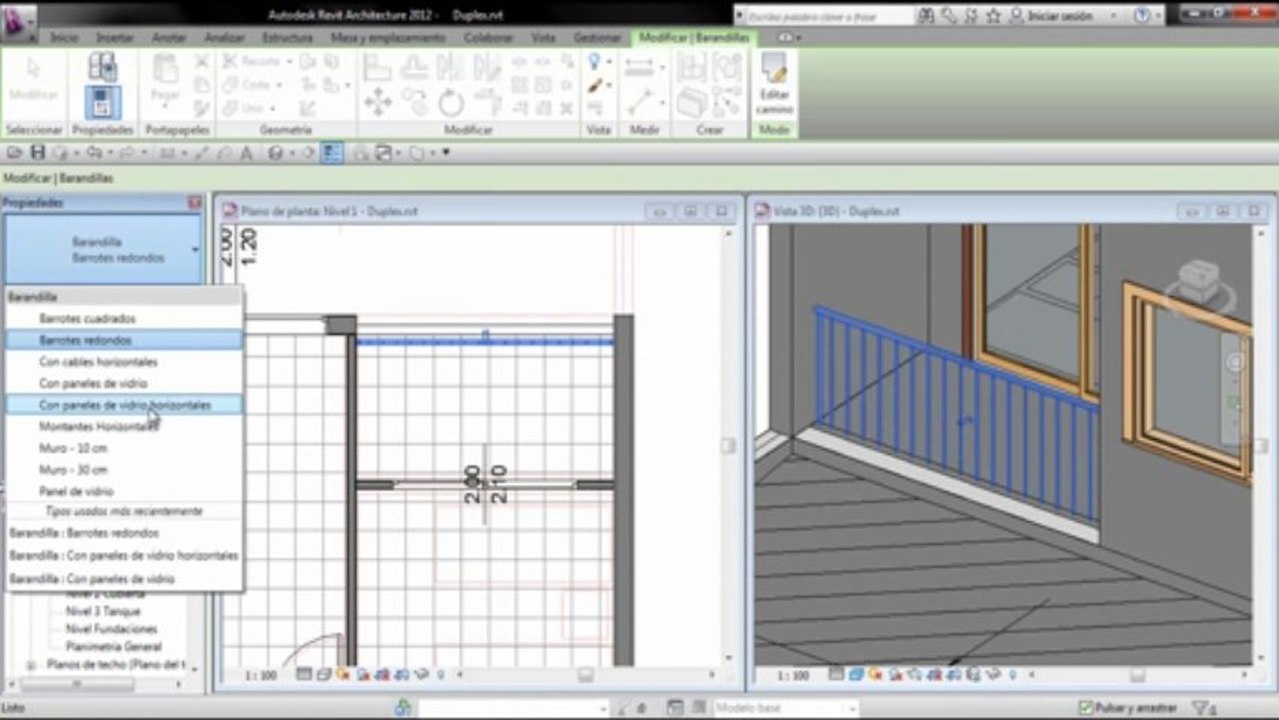This screenshot has width=1279, height=720.
Task: Choose Con paneles de vidrio horizontales type
Action: point(124,405)
